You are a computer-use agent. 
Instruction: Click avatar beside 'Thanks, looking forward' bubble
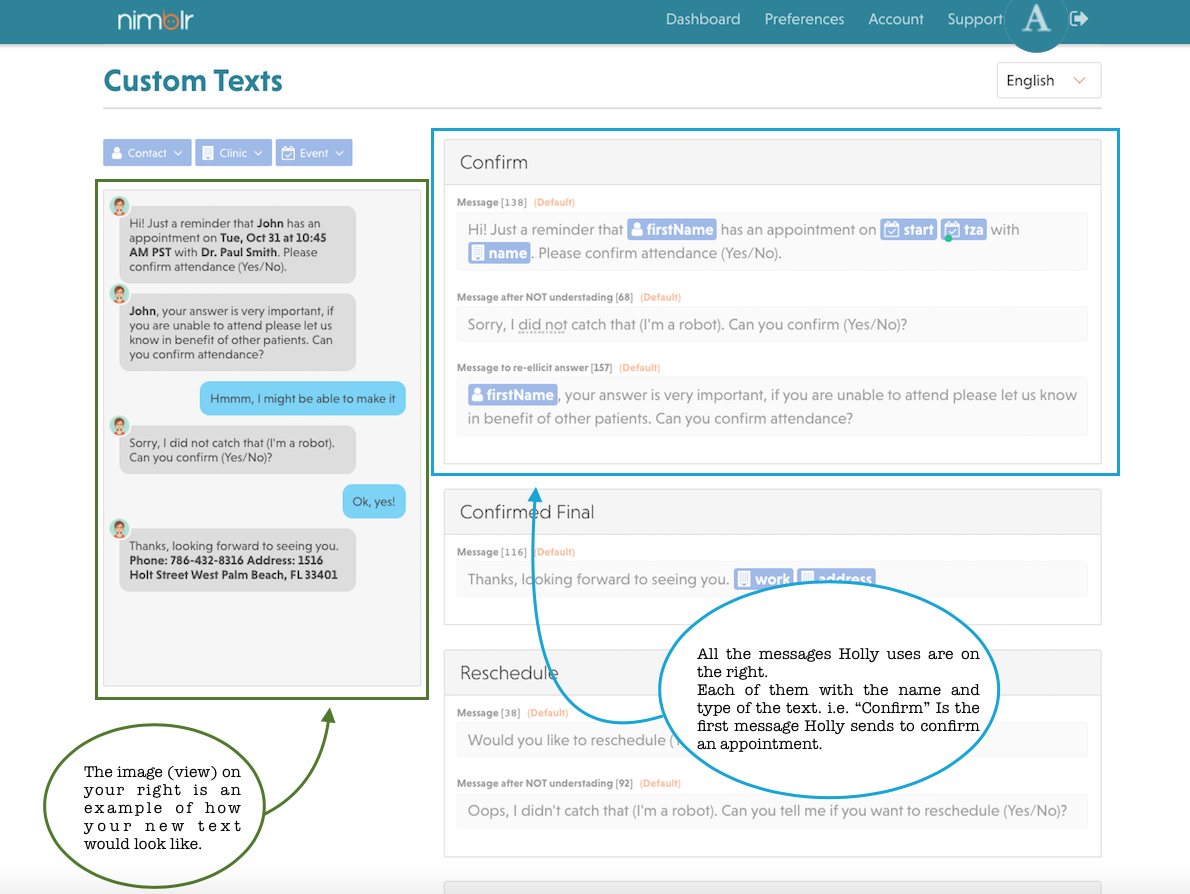[x=119, y=528]
